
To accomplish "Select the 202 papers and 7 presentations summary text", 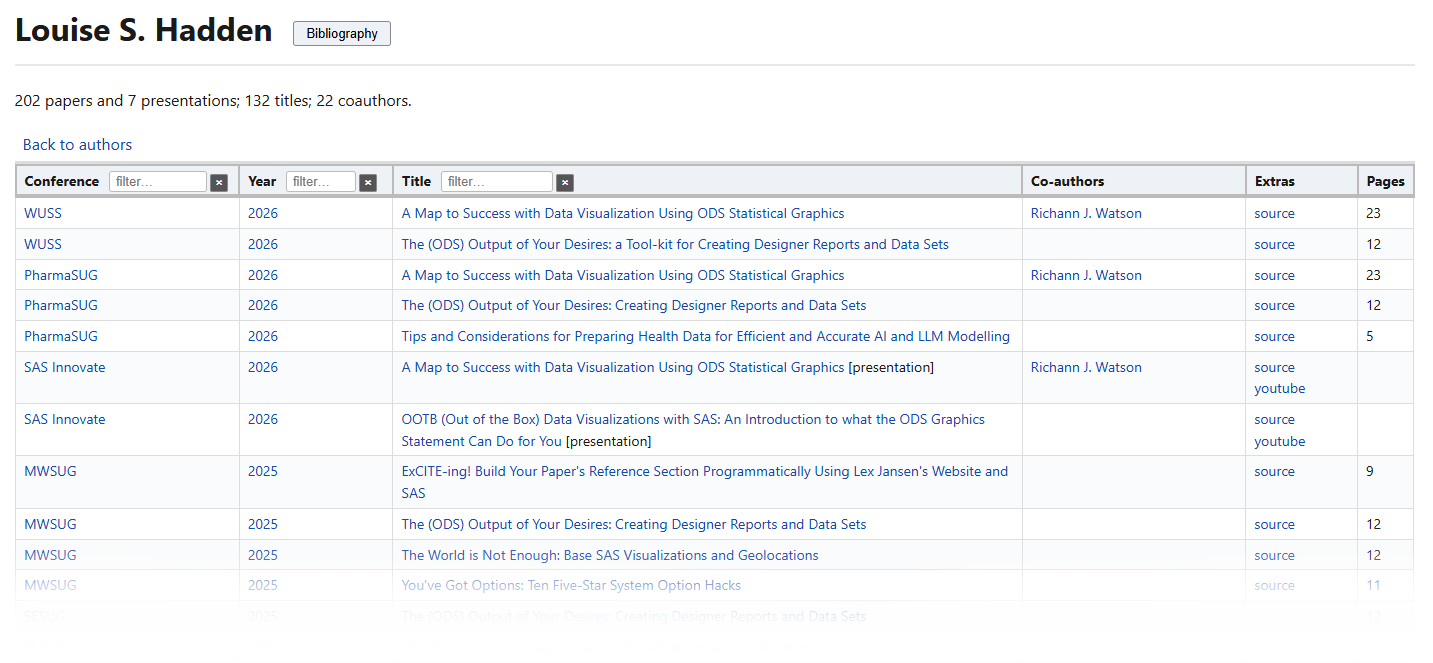I will pos(213,101).
